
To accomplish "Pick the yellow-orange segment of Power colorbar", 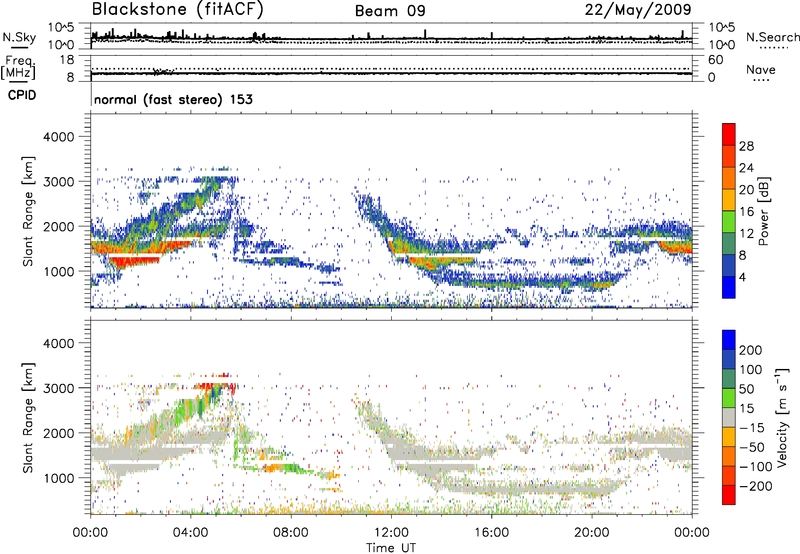I will click(x=729, y=199).
